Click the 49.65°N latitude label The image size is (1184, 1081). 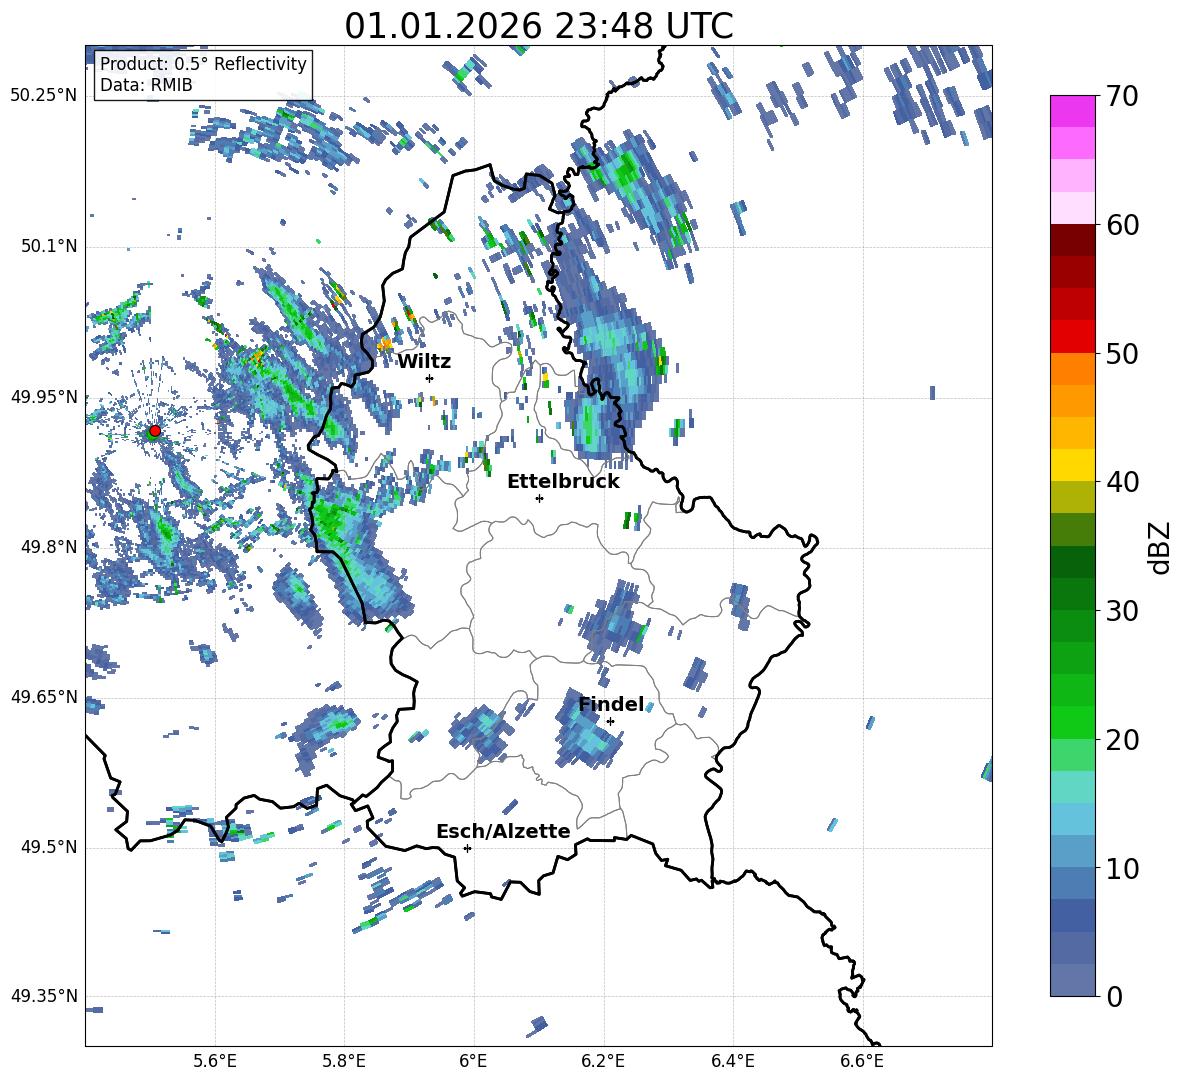44,697
